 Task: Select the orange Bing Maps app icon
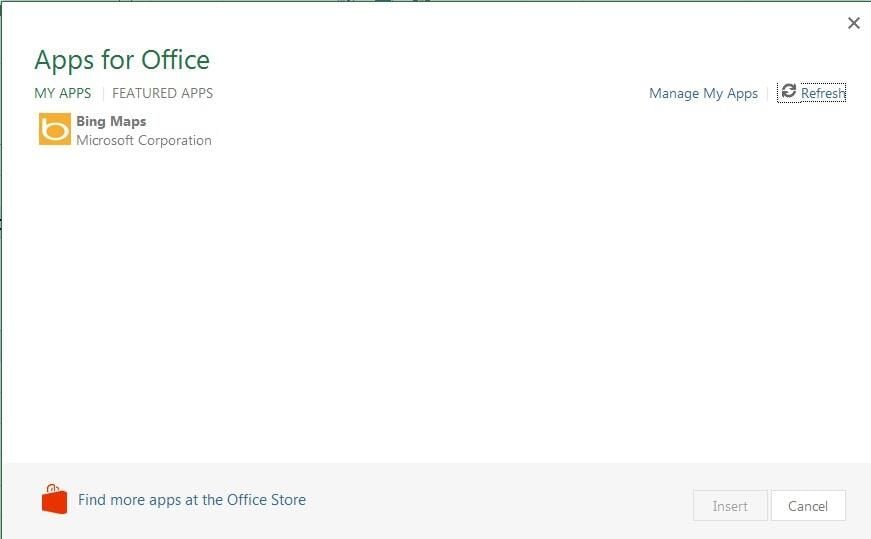click(54, 129)
